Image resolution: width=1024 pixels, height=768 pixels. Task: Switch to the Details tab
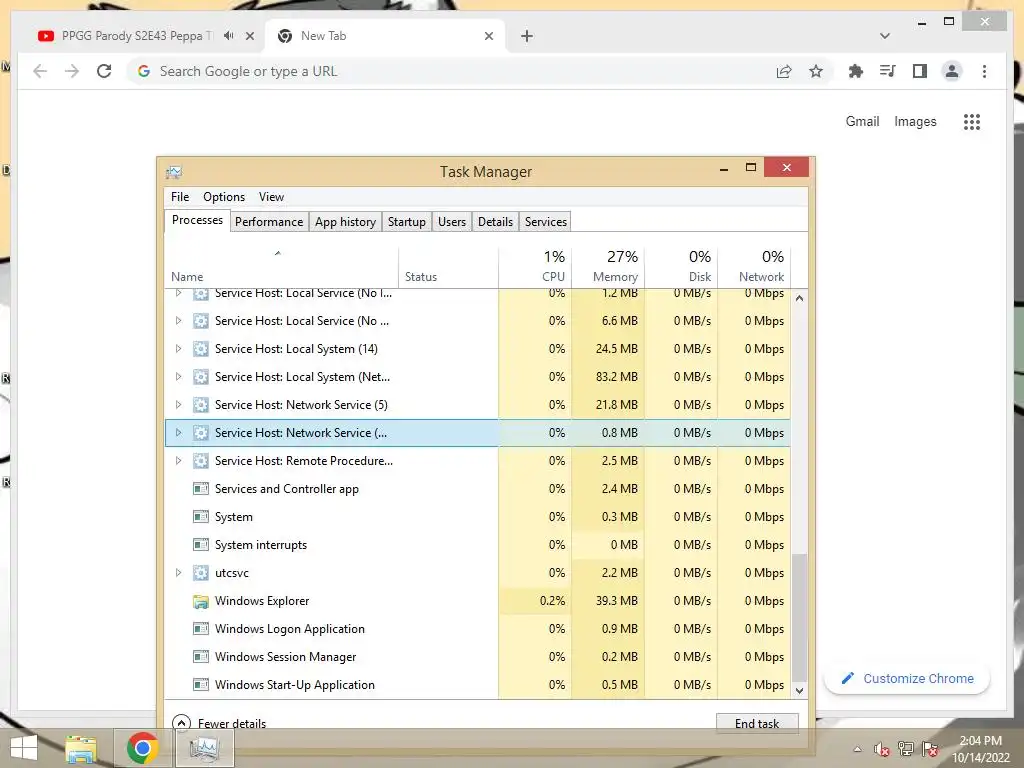click(496, 221)
